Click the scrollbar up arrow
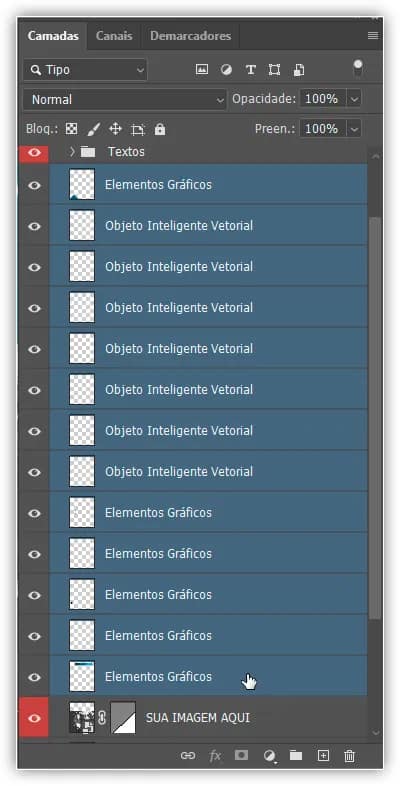 click(375, 156)
